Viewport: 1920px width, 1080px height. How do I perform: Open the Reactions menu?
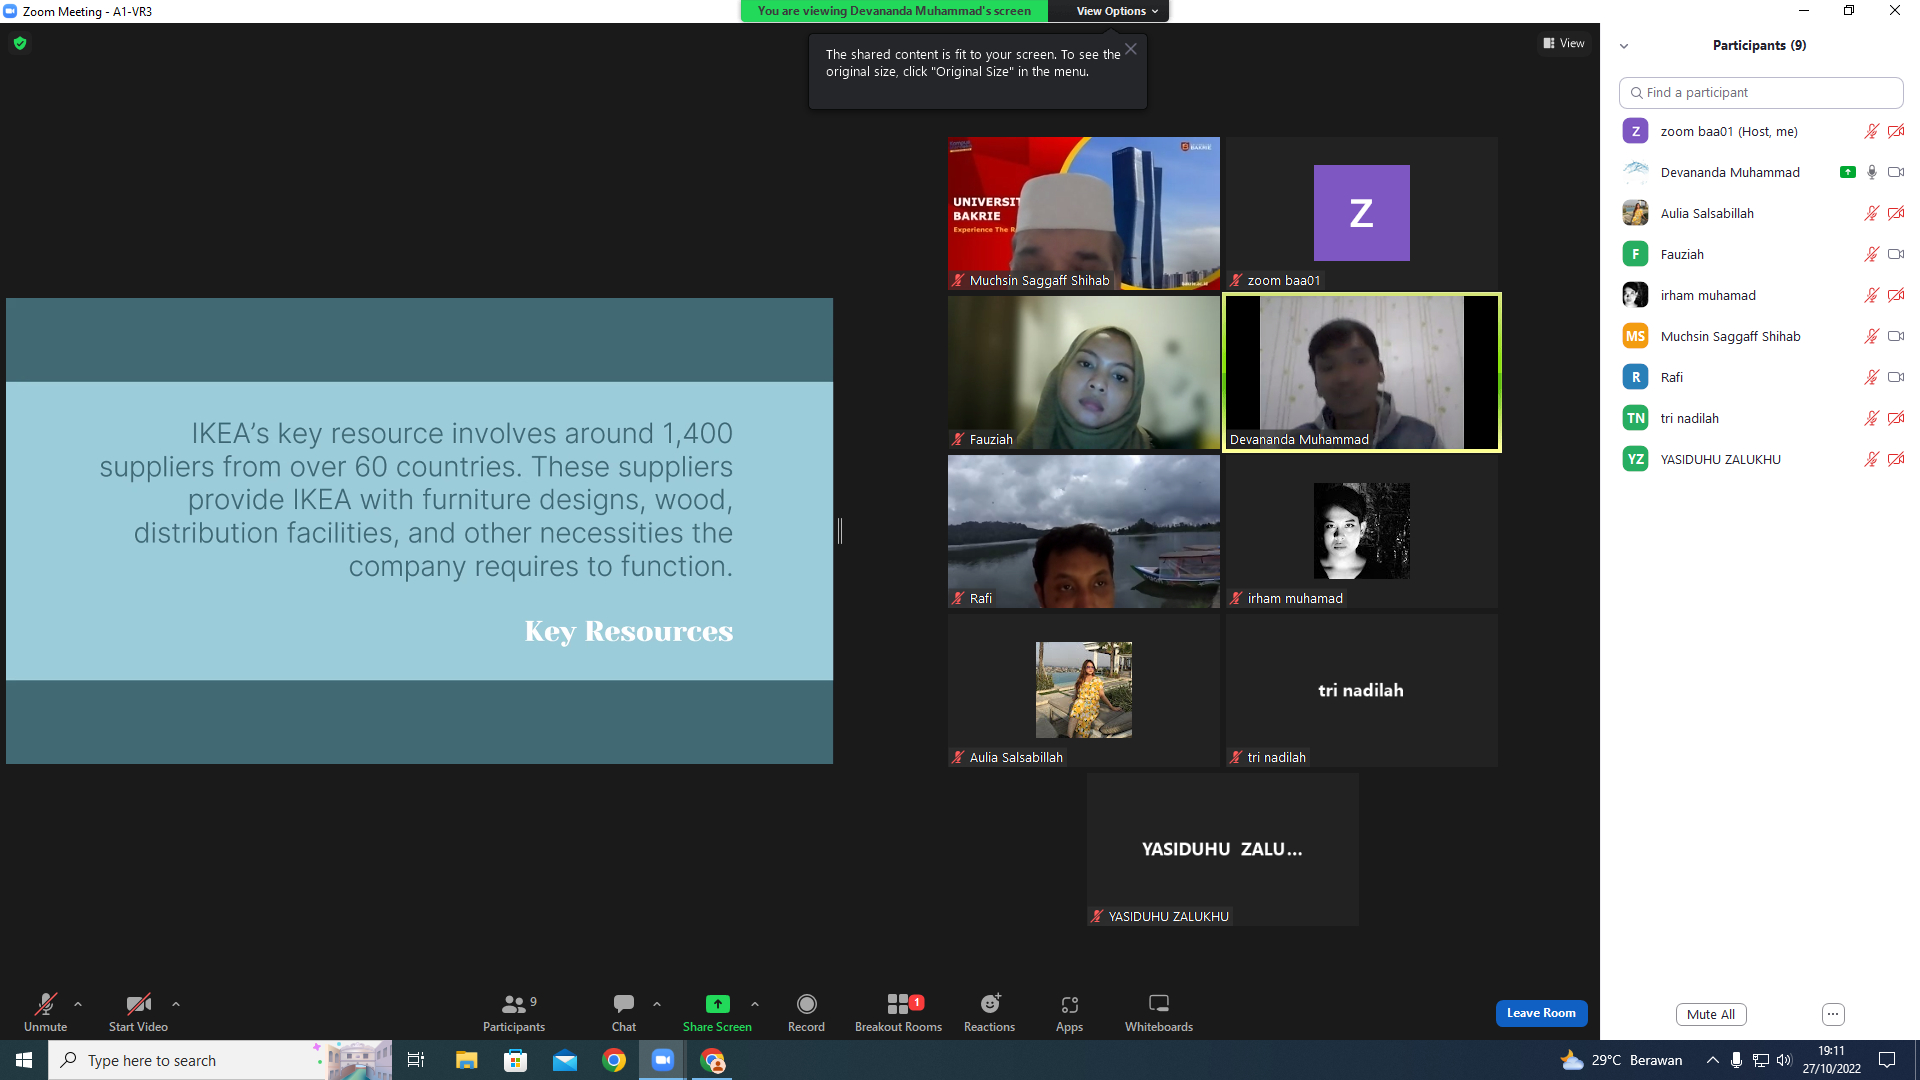pyautogui.click(x=989, y=1012)
